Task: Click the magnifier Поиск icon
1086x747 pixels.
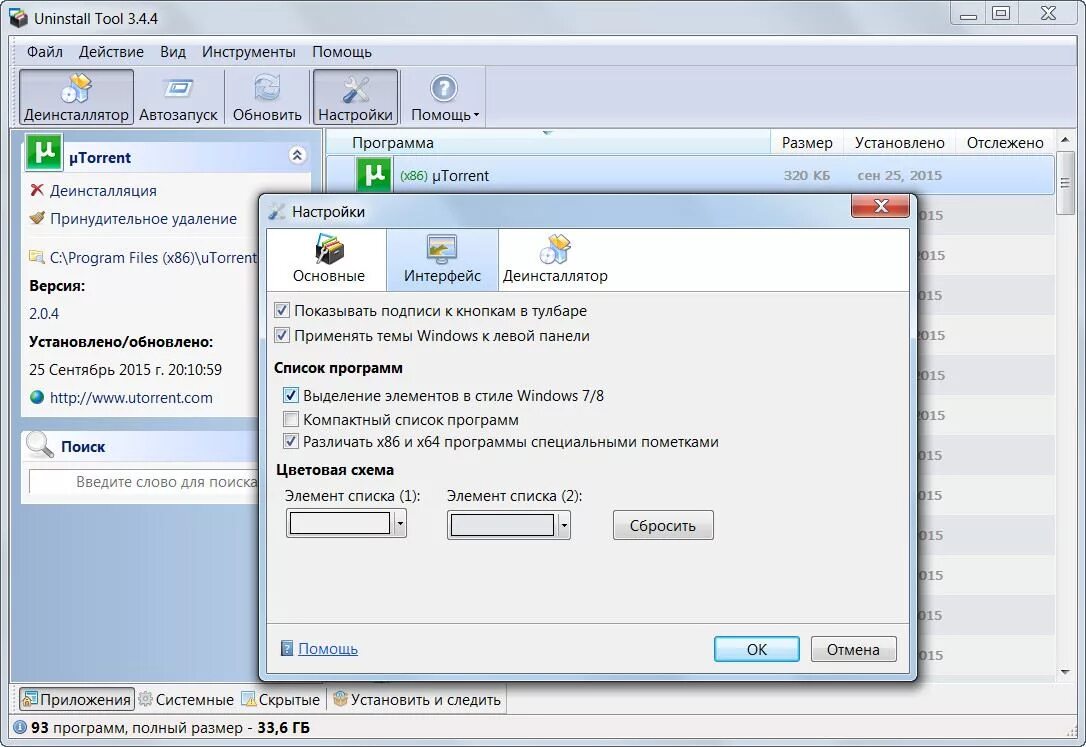Action: pos(39,445)
